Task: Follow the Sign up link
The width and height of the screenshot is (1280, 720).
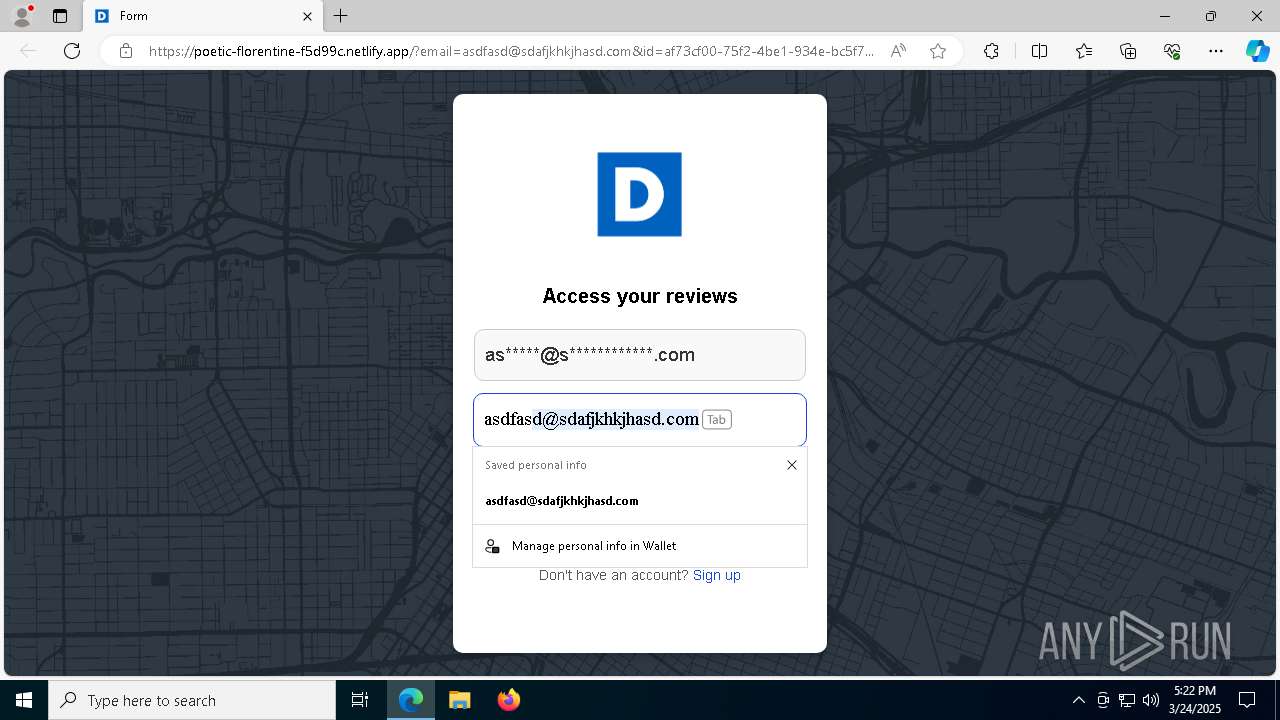Action: point(717,575)
